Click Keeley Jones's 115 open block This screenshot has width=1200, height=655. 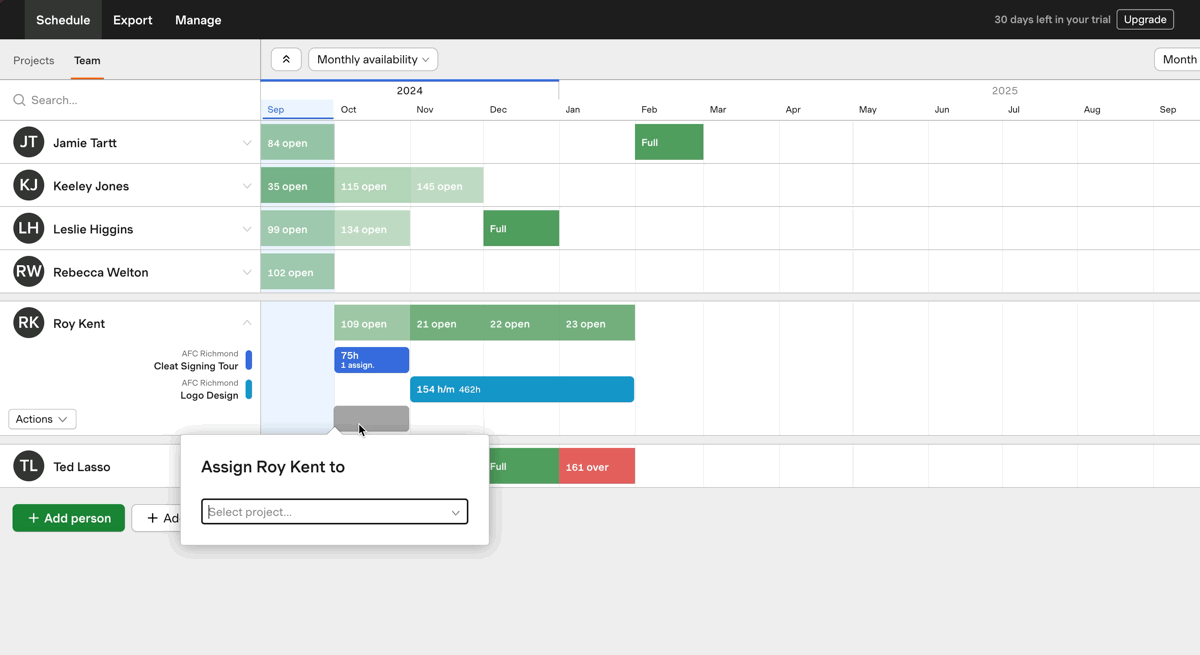click(x=372, y=186)
